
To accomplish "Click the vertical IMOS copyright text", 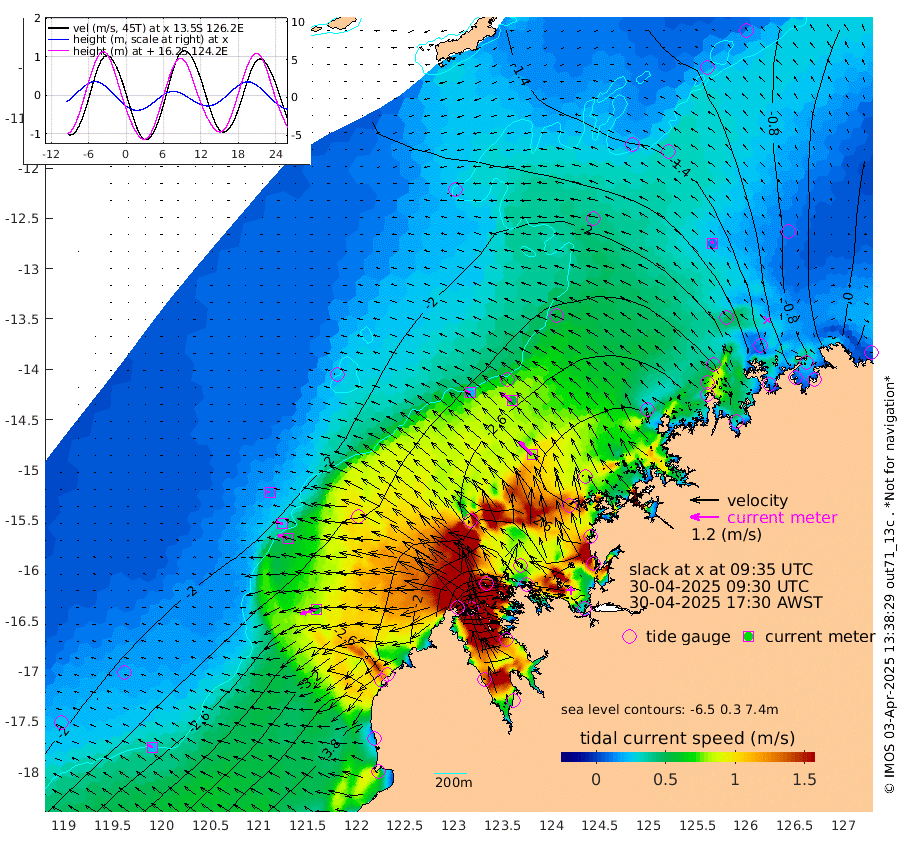I will (x=890, y=584).
